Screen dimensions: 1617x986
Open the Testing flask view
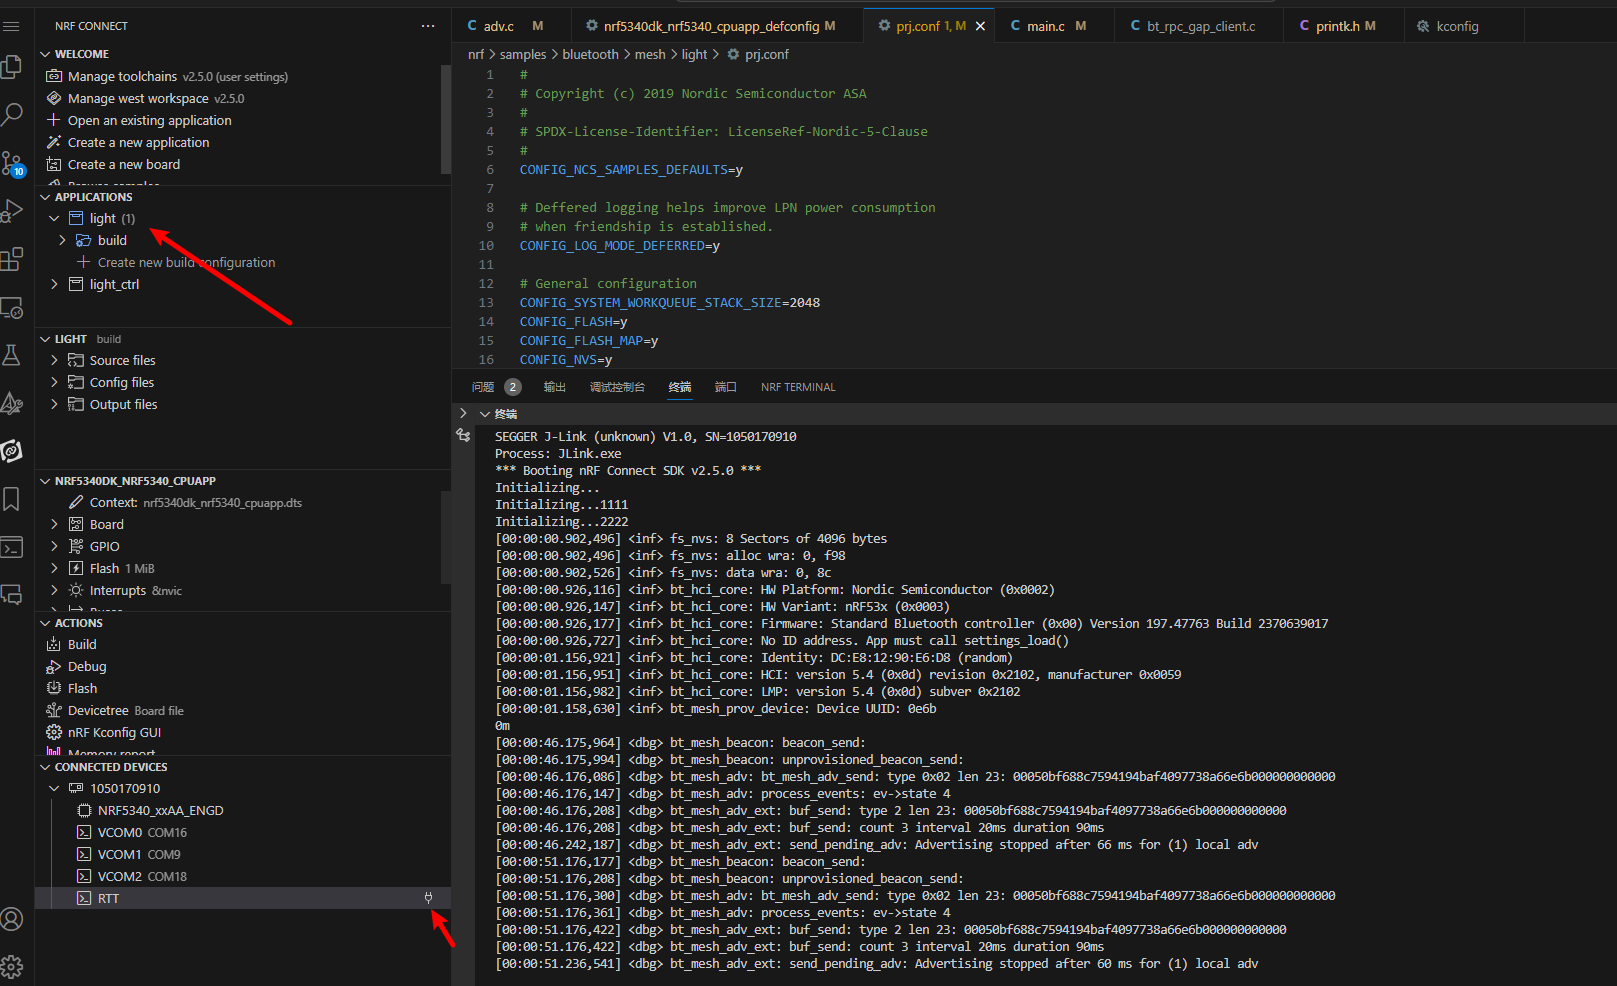12,355
